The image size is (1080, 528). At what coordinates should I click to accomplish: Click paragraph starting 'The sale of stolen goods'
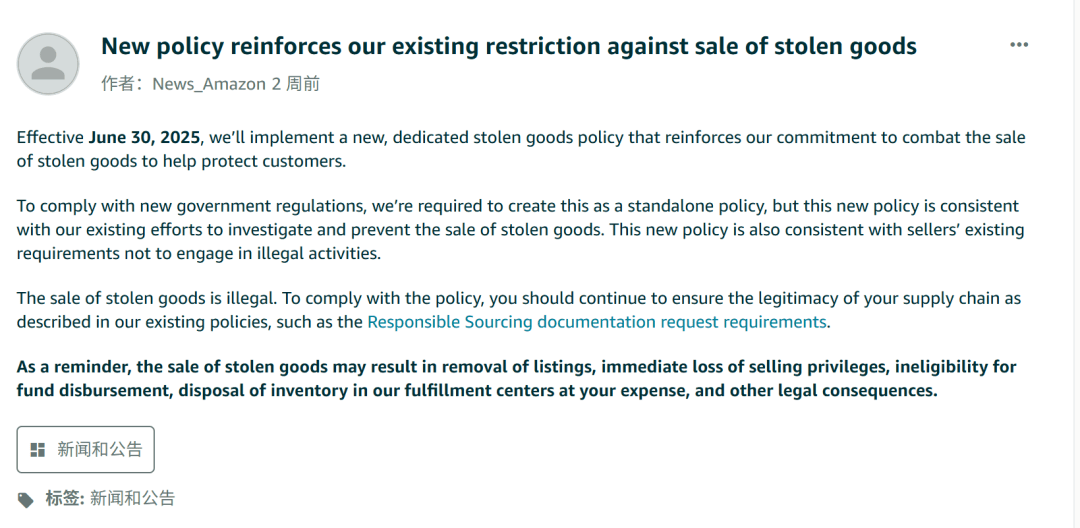pos(519,310)
